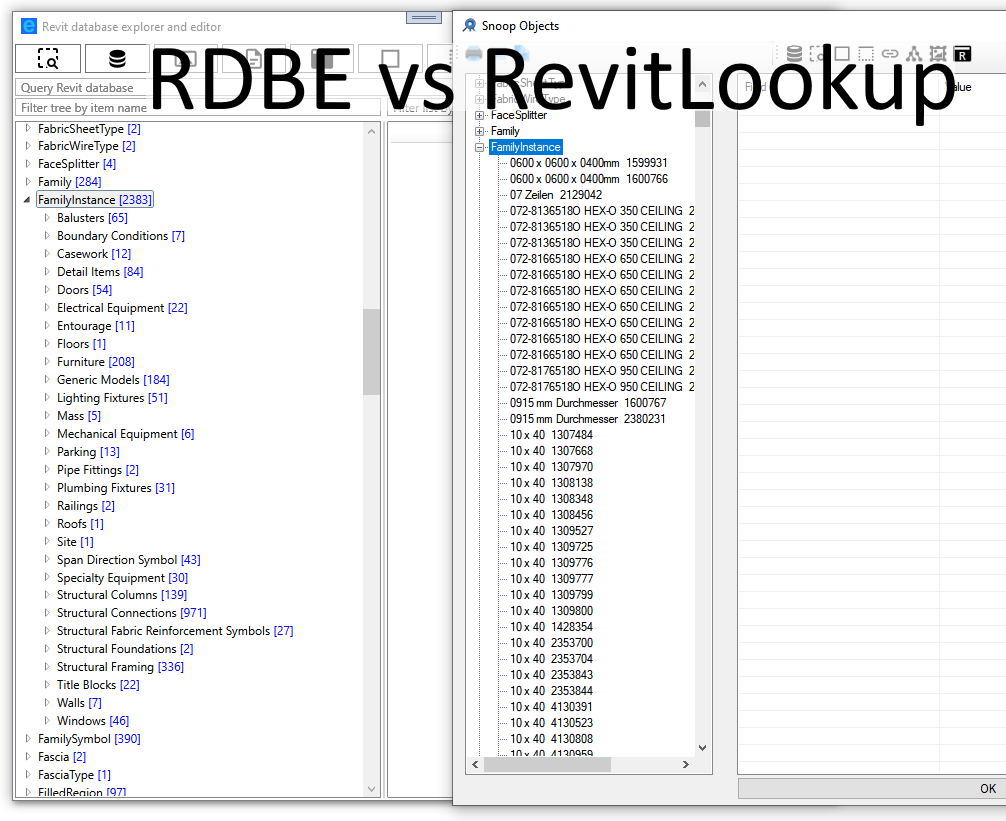
Task: Expand the Structural Connections [971] category
Action: tap(47, 613)
